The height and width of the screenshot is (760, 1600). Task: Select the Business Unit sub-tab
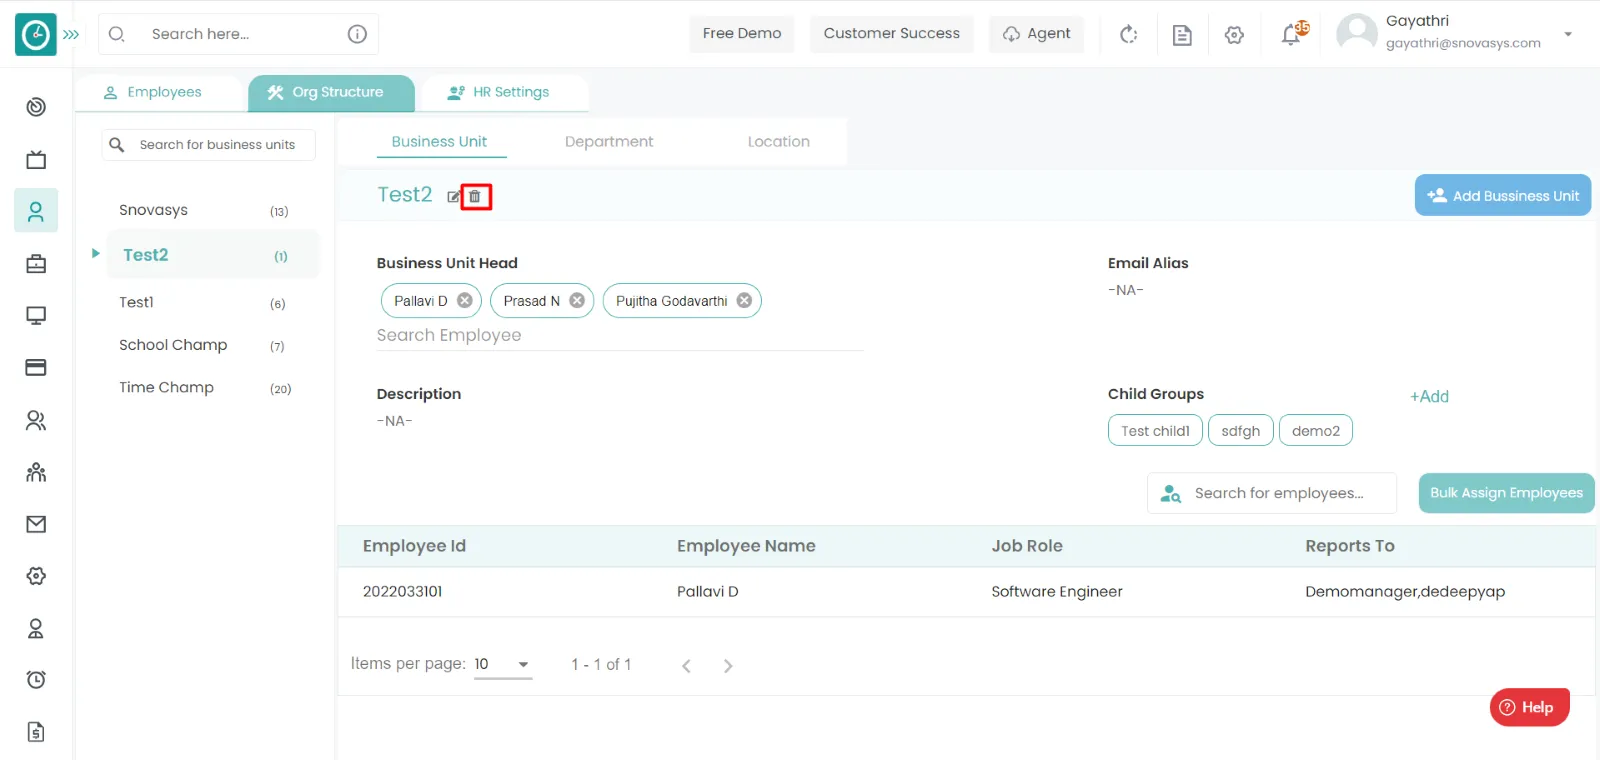pyautogui.click(x=439, y=142)
